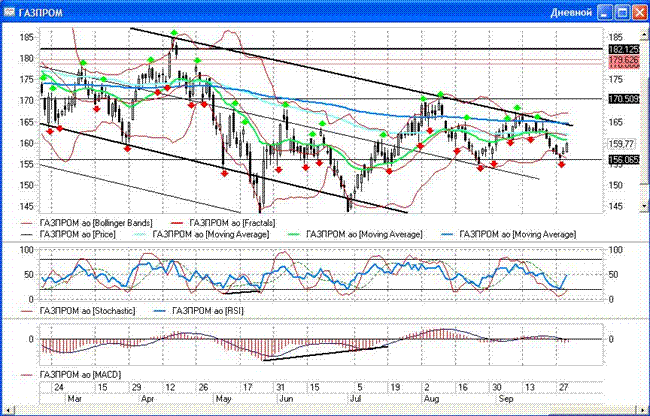Select the Stochastic legend entry
The width and height of the screenshot is (650, 416).
tap(79, 310)
